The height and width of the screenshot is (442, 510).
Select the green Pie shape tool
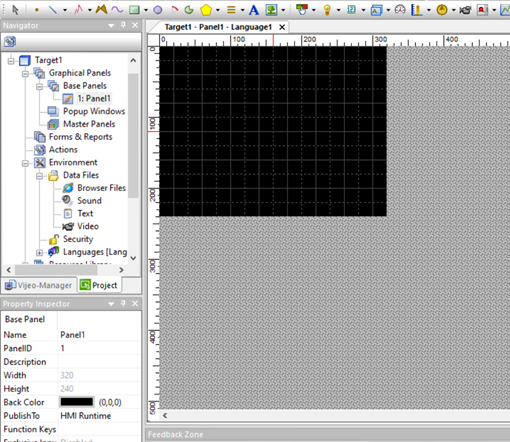click(189, 10)
